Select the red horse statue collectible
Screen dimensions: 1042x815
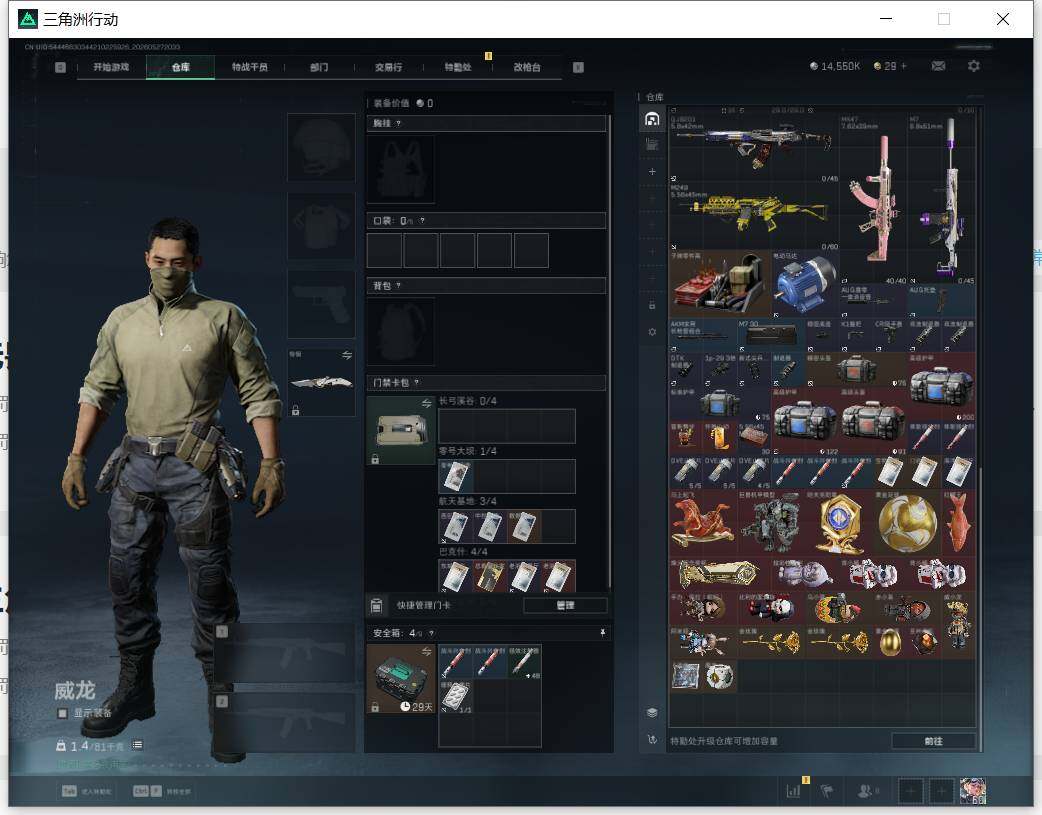(x=703, y=523)
